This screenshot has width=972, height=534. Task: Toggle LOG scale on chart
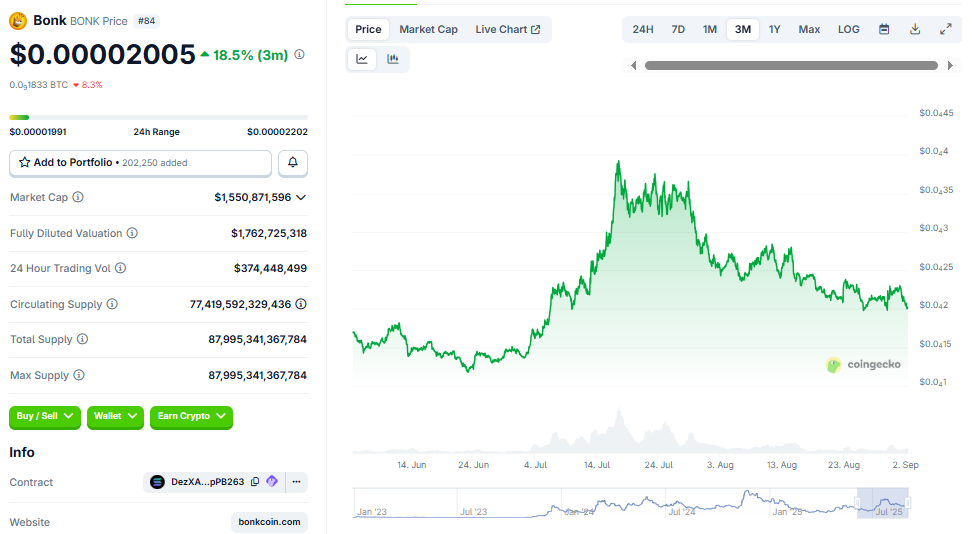tap(849, 29)
